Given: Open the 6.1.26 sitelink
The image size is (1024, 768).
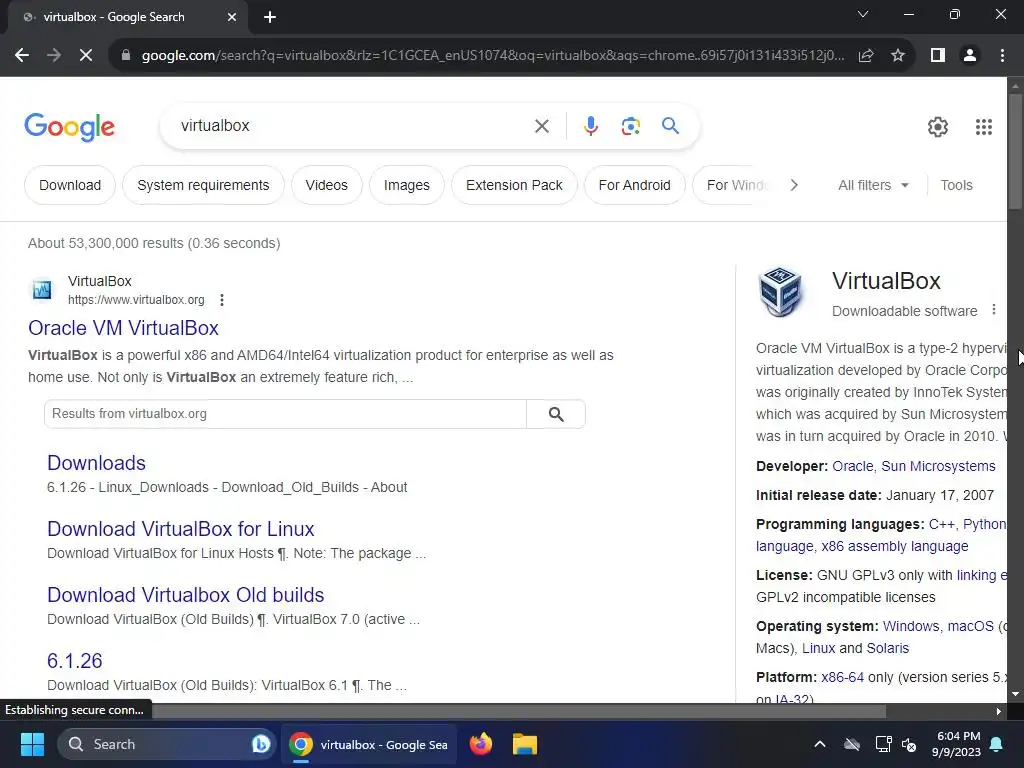Looking at the screenshot, I should pyautogui.click(x=74, y=661).
